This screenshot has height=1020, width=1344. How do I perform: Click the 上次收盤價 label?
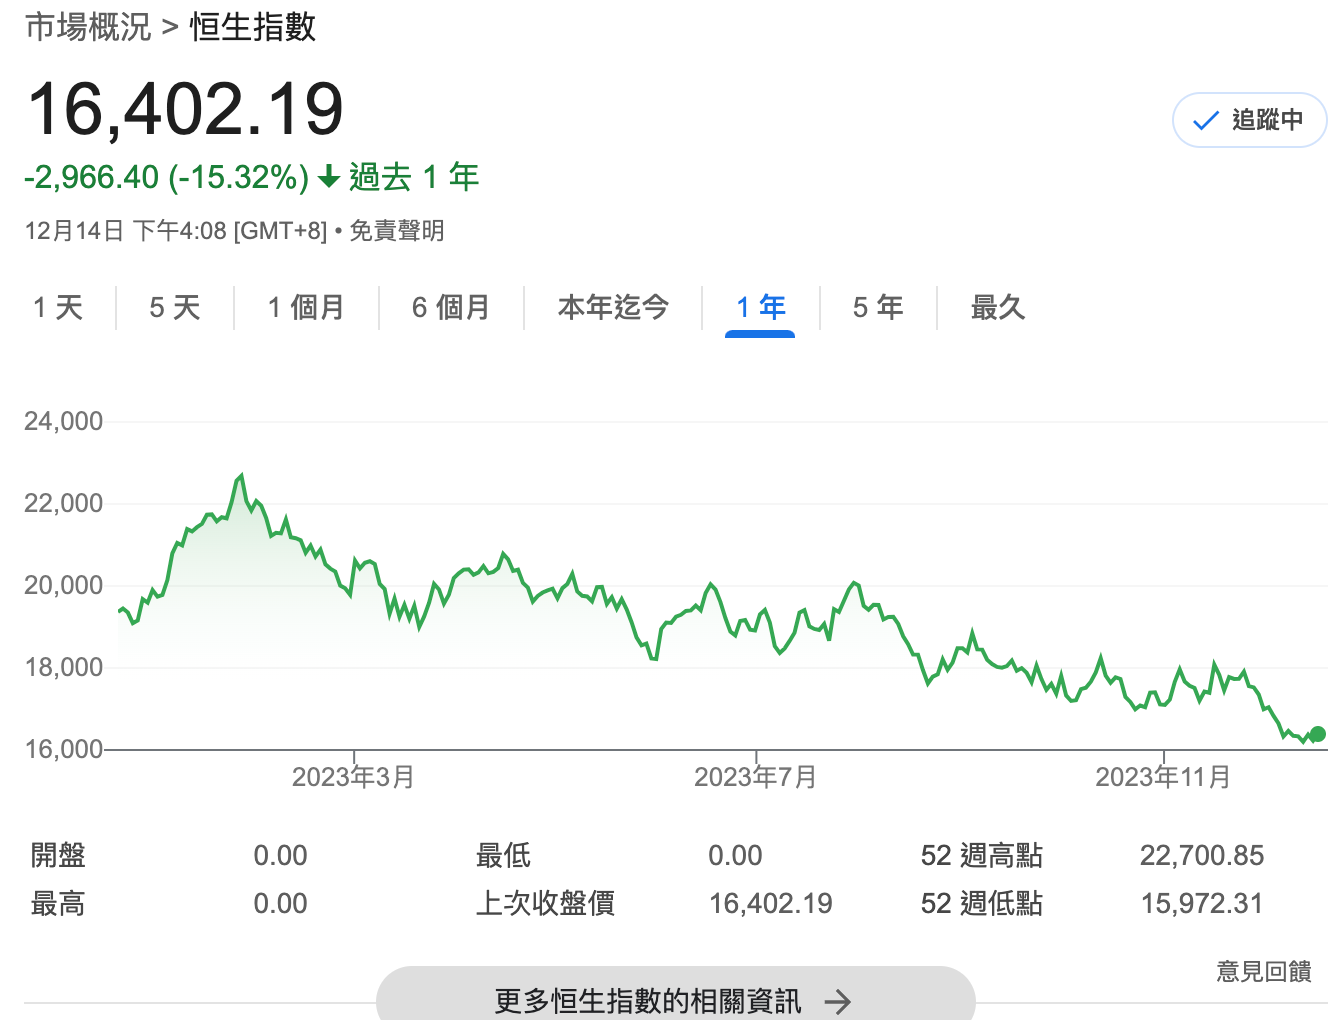(545, 904)
